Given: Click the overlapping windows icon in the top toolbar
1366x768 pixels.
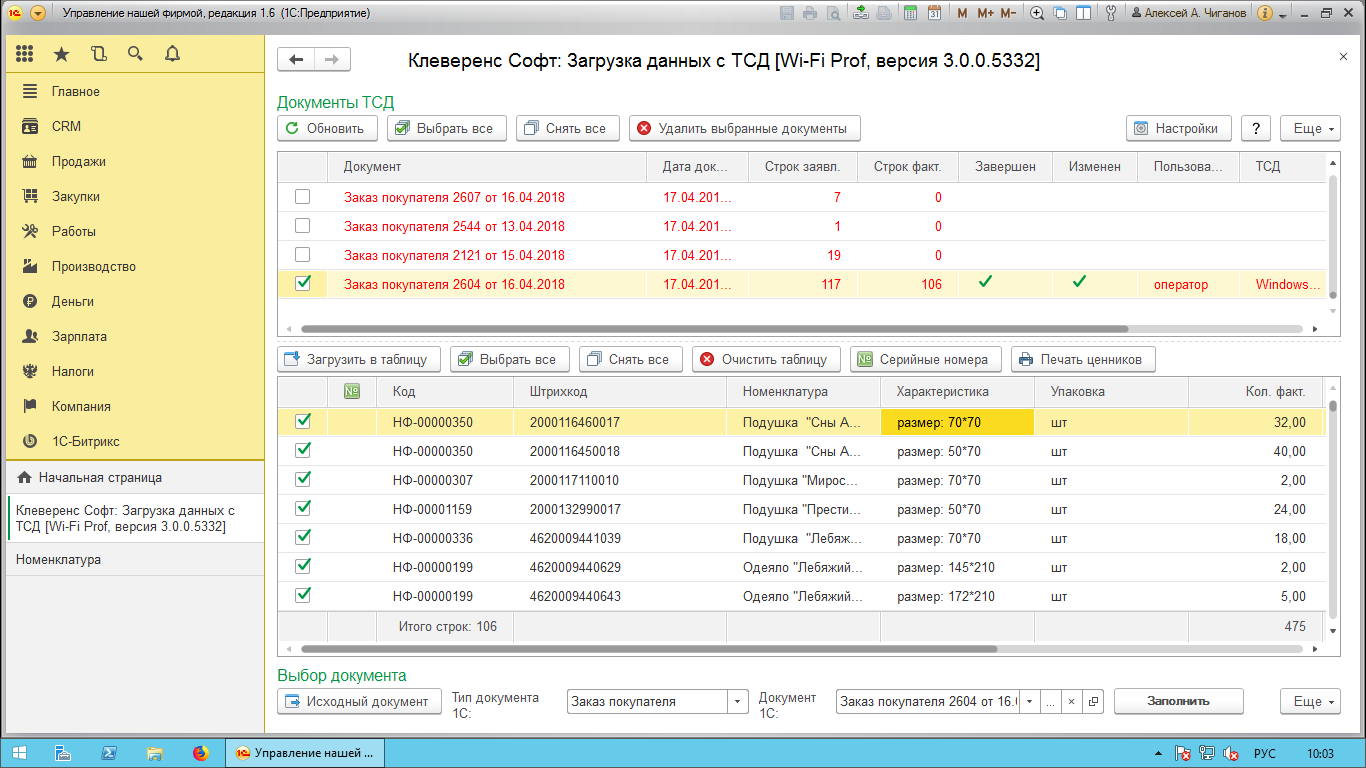Looking at the screenshot, I should (1060, 13).
